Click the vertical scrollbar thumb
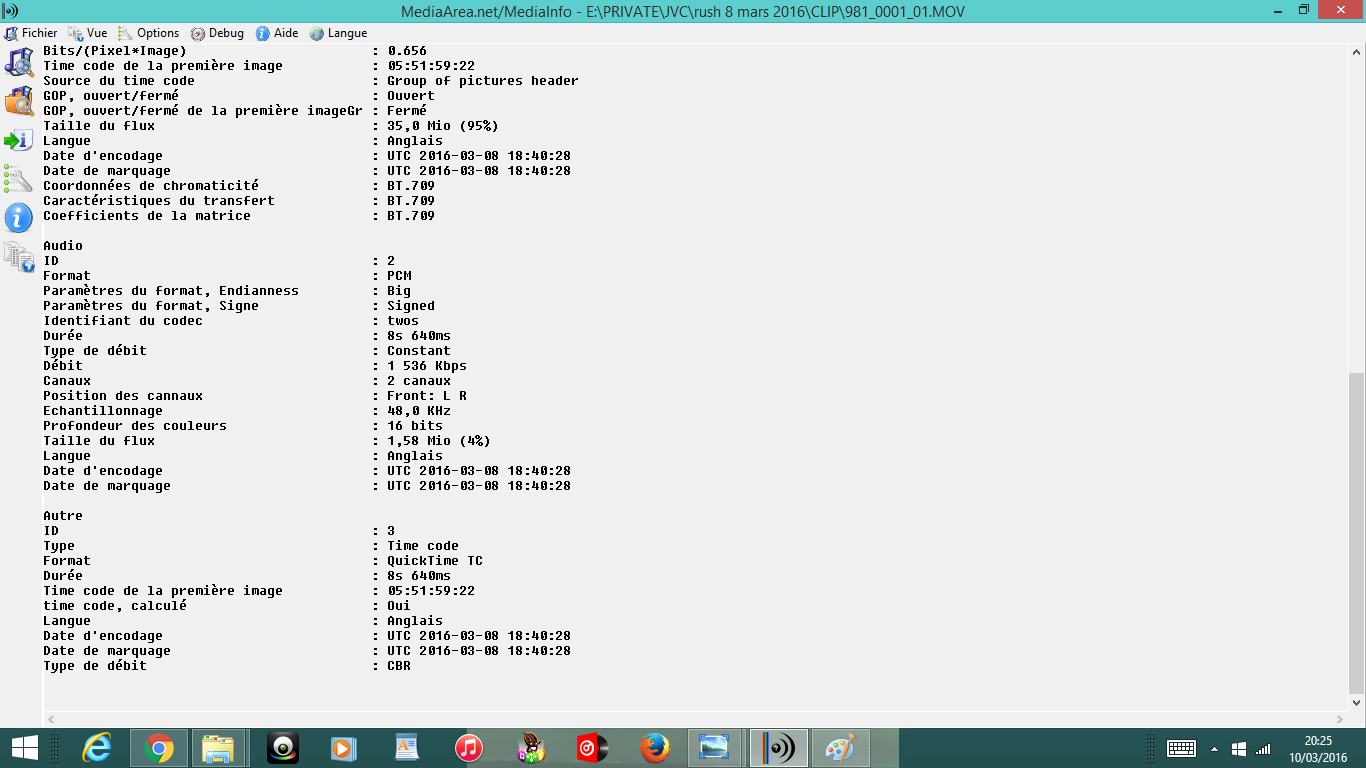 tap(1356, 533)
